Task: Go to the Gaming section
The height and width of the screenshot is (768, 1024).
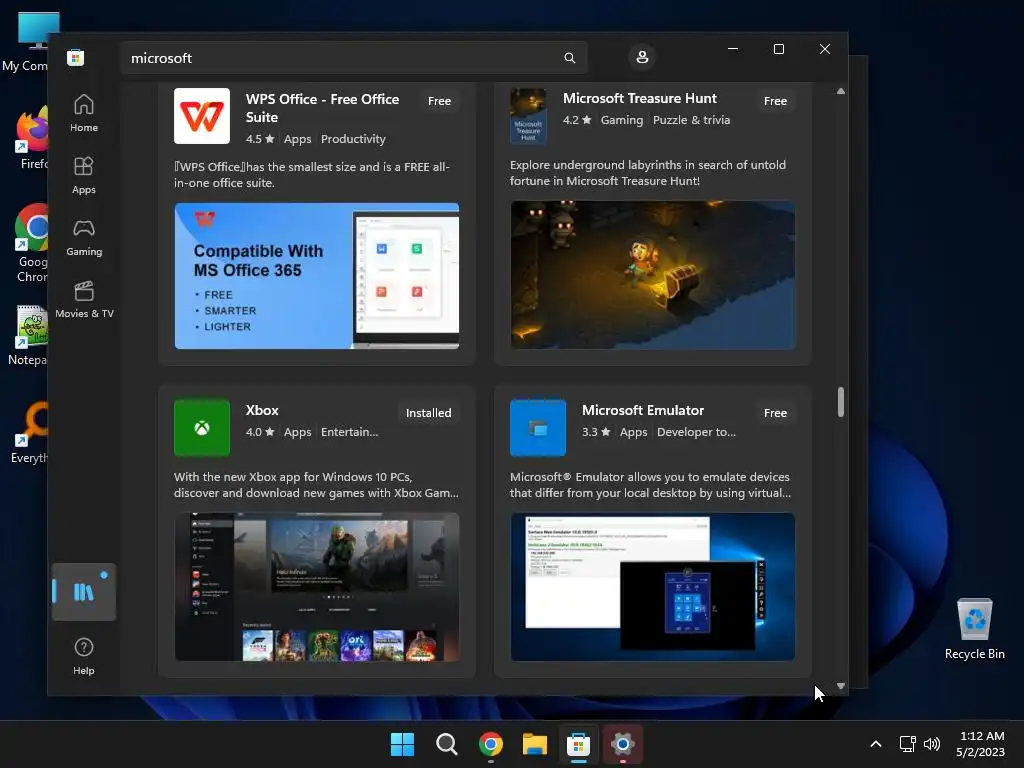Action: click(x=84, y=237)
